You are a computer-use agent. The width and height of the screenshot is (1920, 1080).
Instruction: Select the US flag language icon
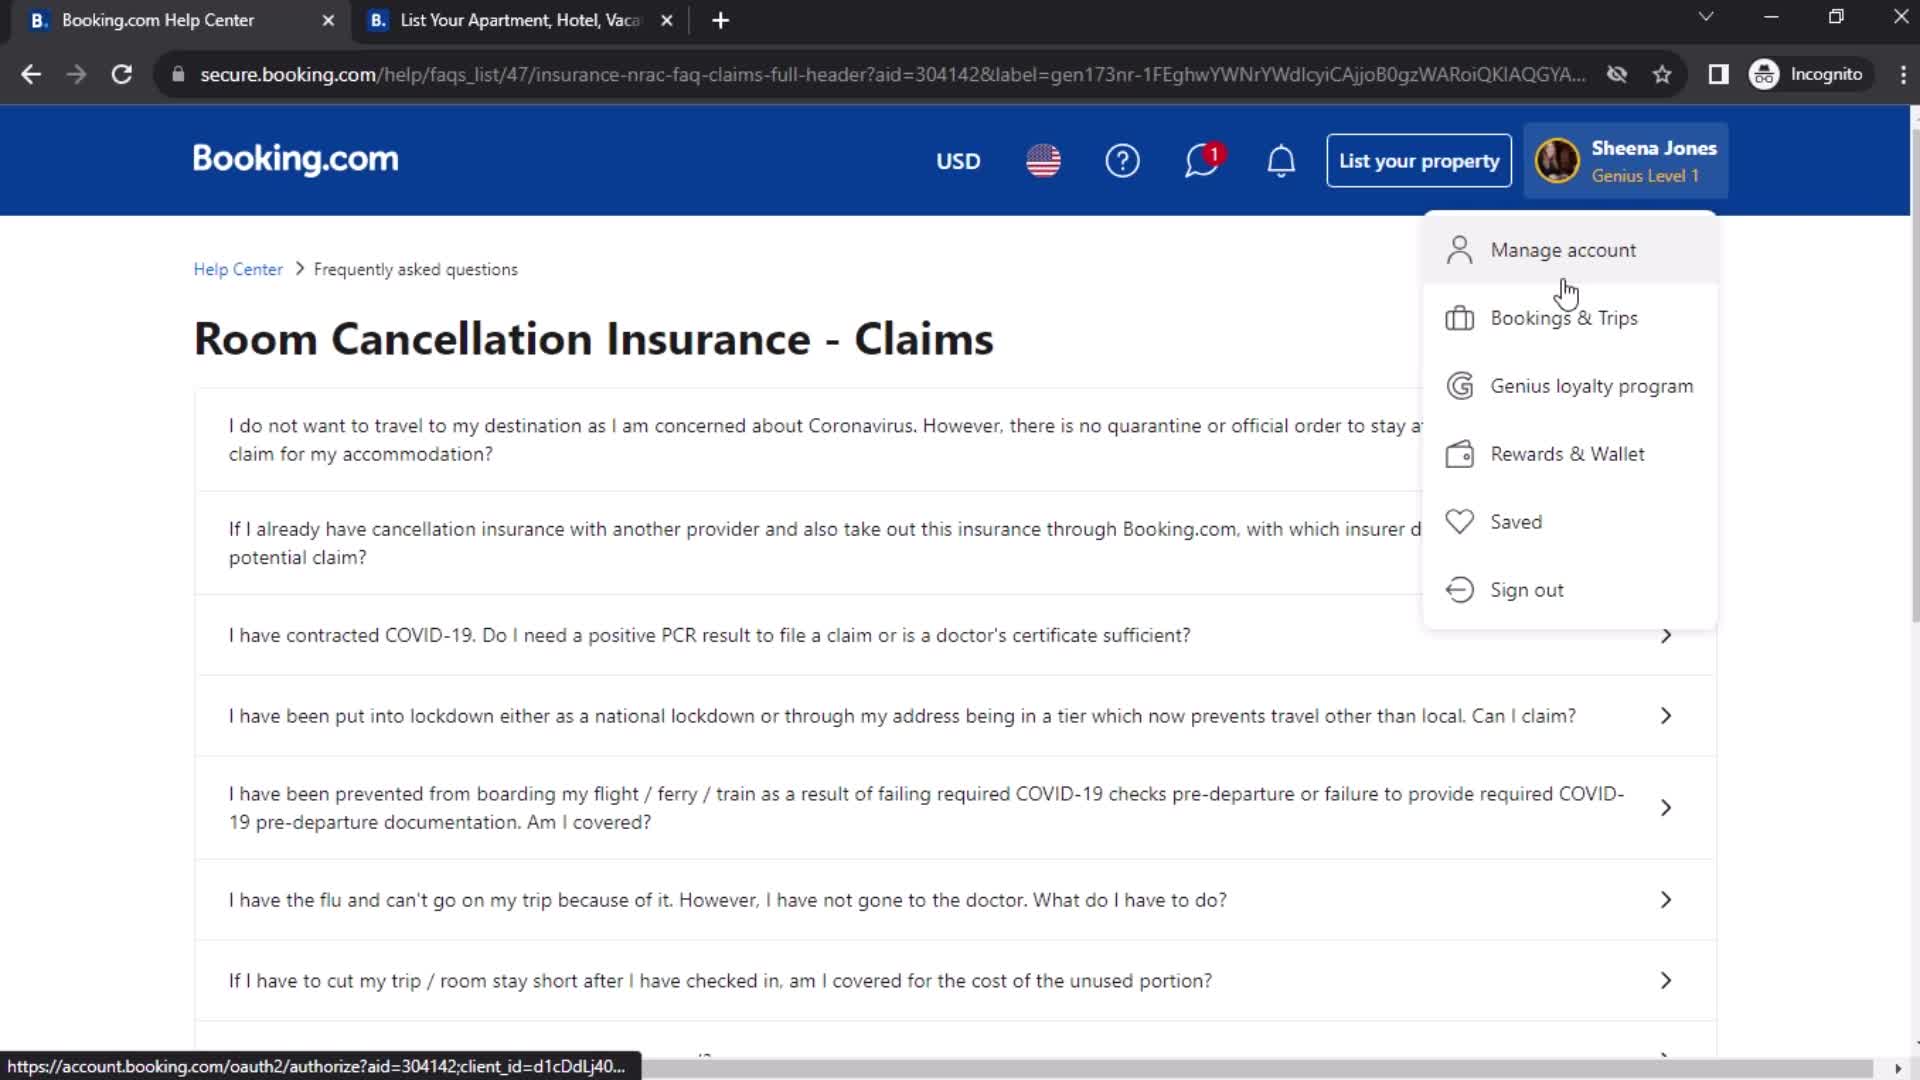(1043, 161)
